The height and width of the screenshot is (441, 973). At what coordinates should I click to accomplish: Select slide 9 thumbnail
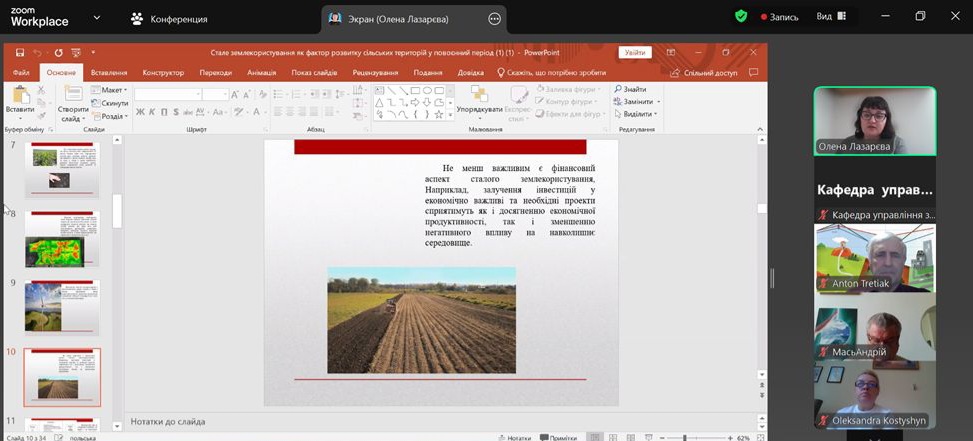point(62,308)
